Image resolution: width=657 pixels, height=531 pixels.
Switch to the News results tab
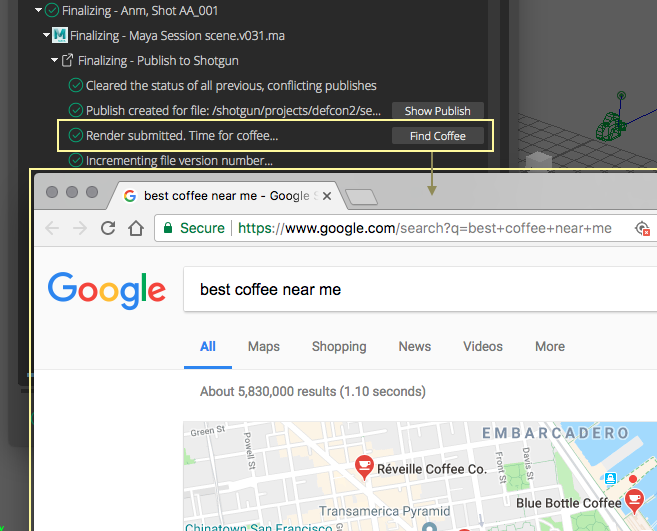(414, 347)
